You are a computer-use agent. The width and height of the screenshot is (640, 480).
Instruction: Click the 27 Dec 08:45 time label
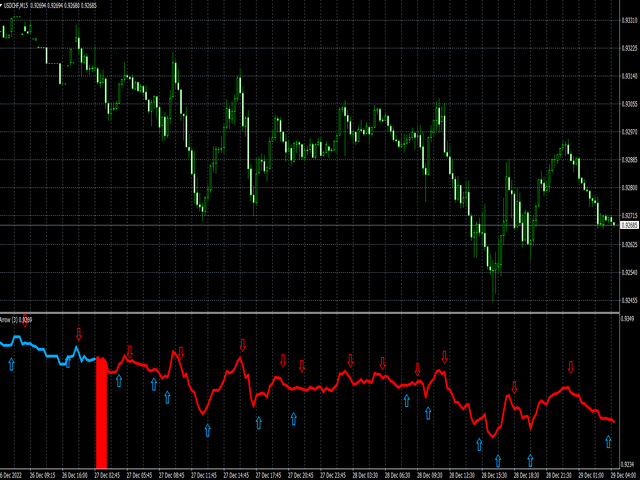point(171,476)
